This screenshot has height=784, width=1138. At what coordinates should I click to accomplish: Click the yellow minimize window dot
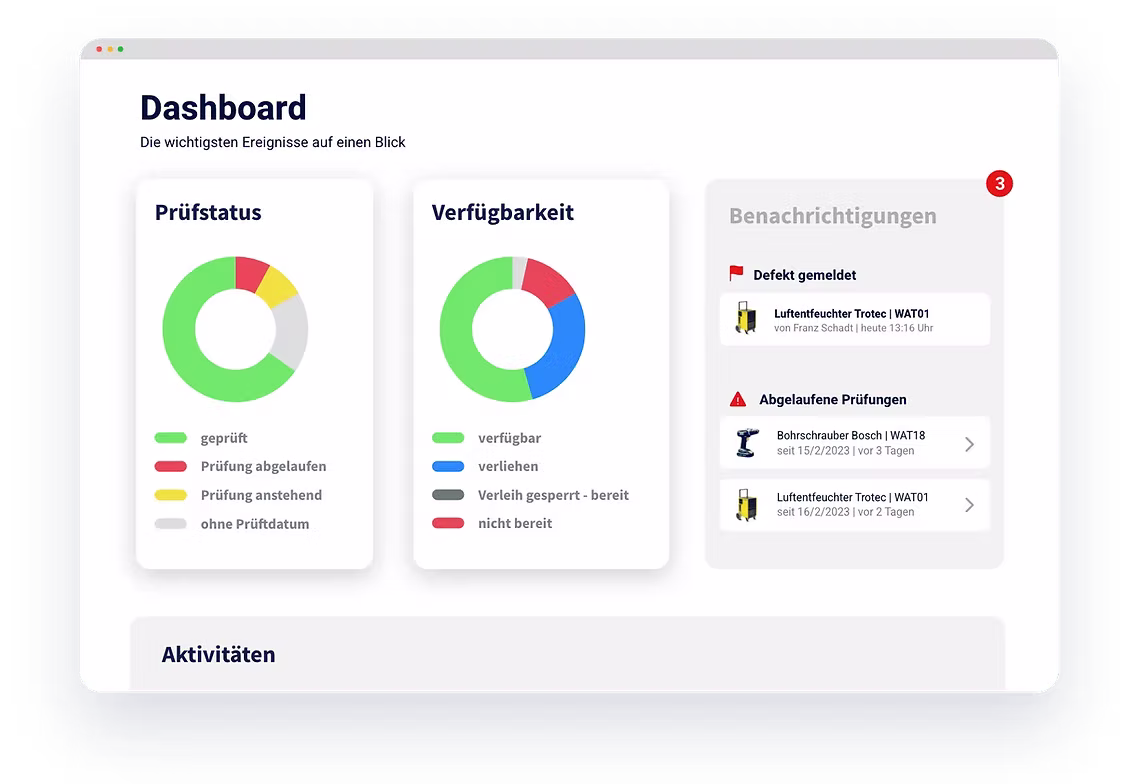click(x=110, y=49)
